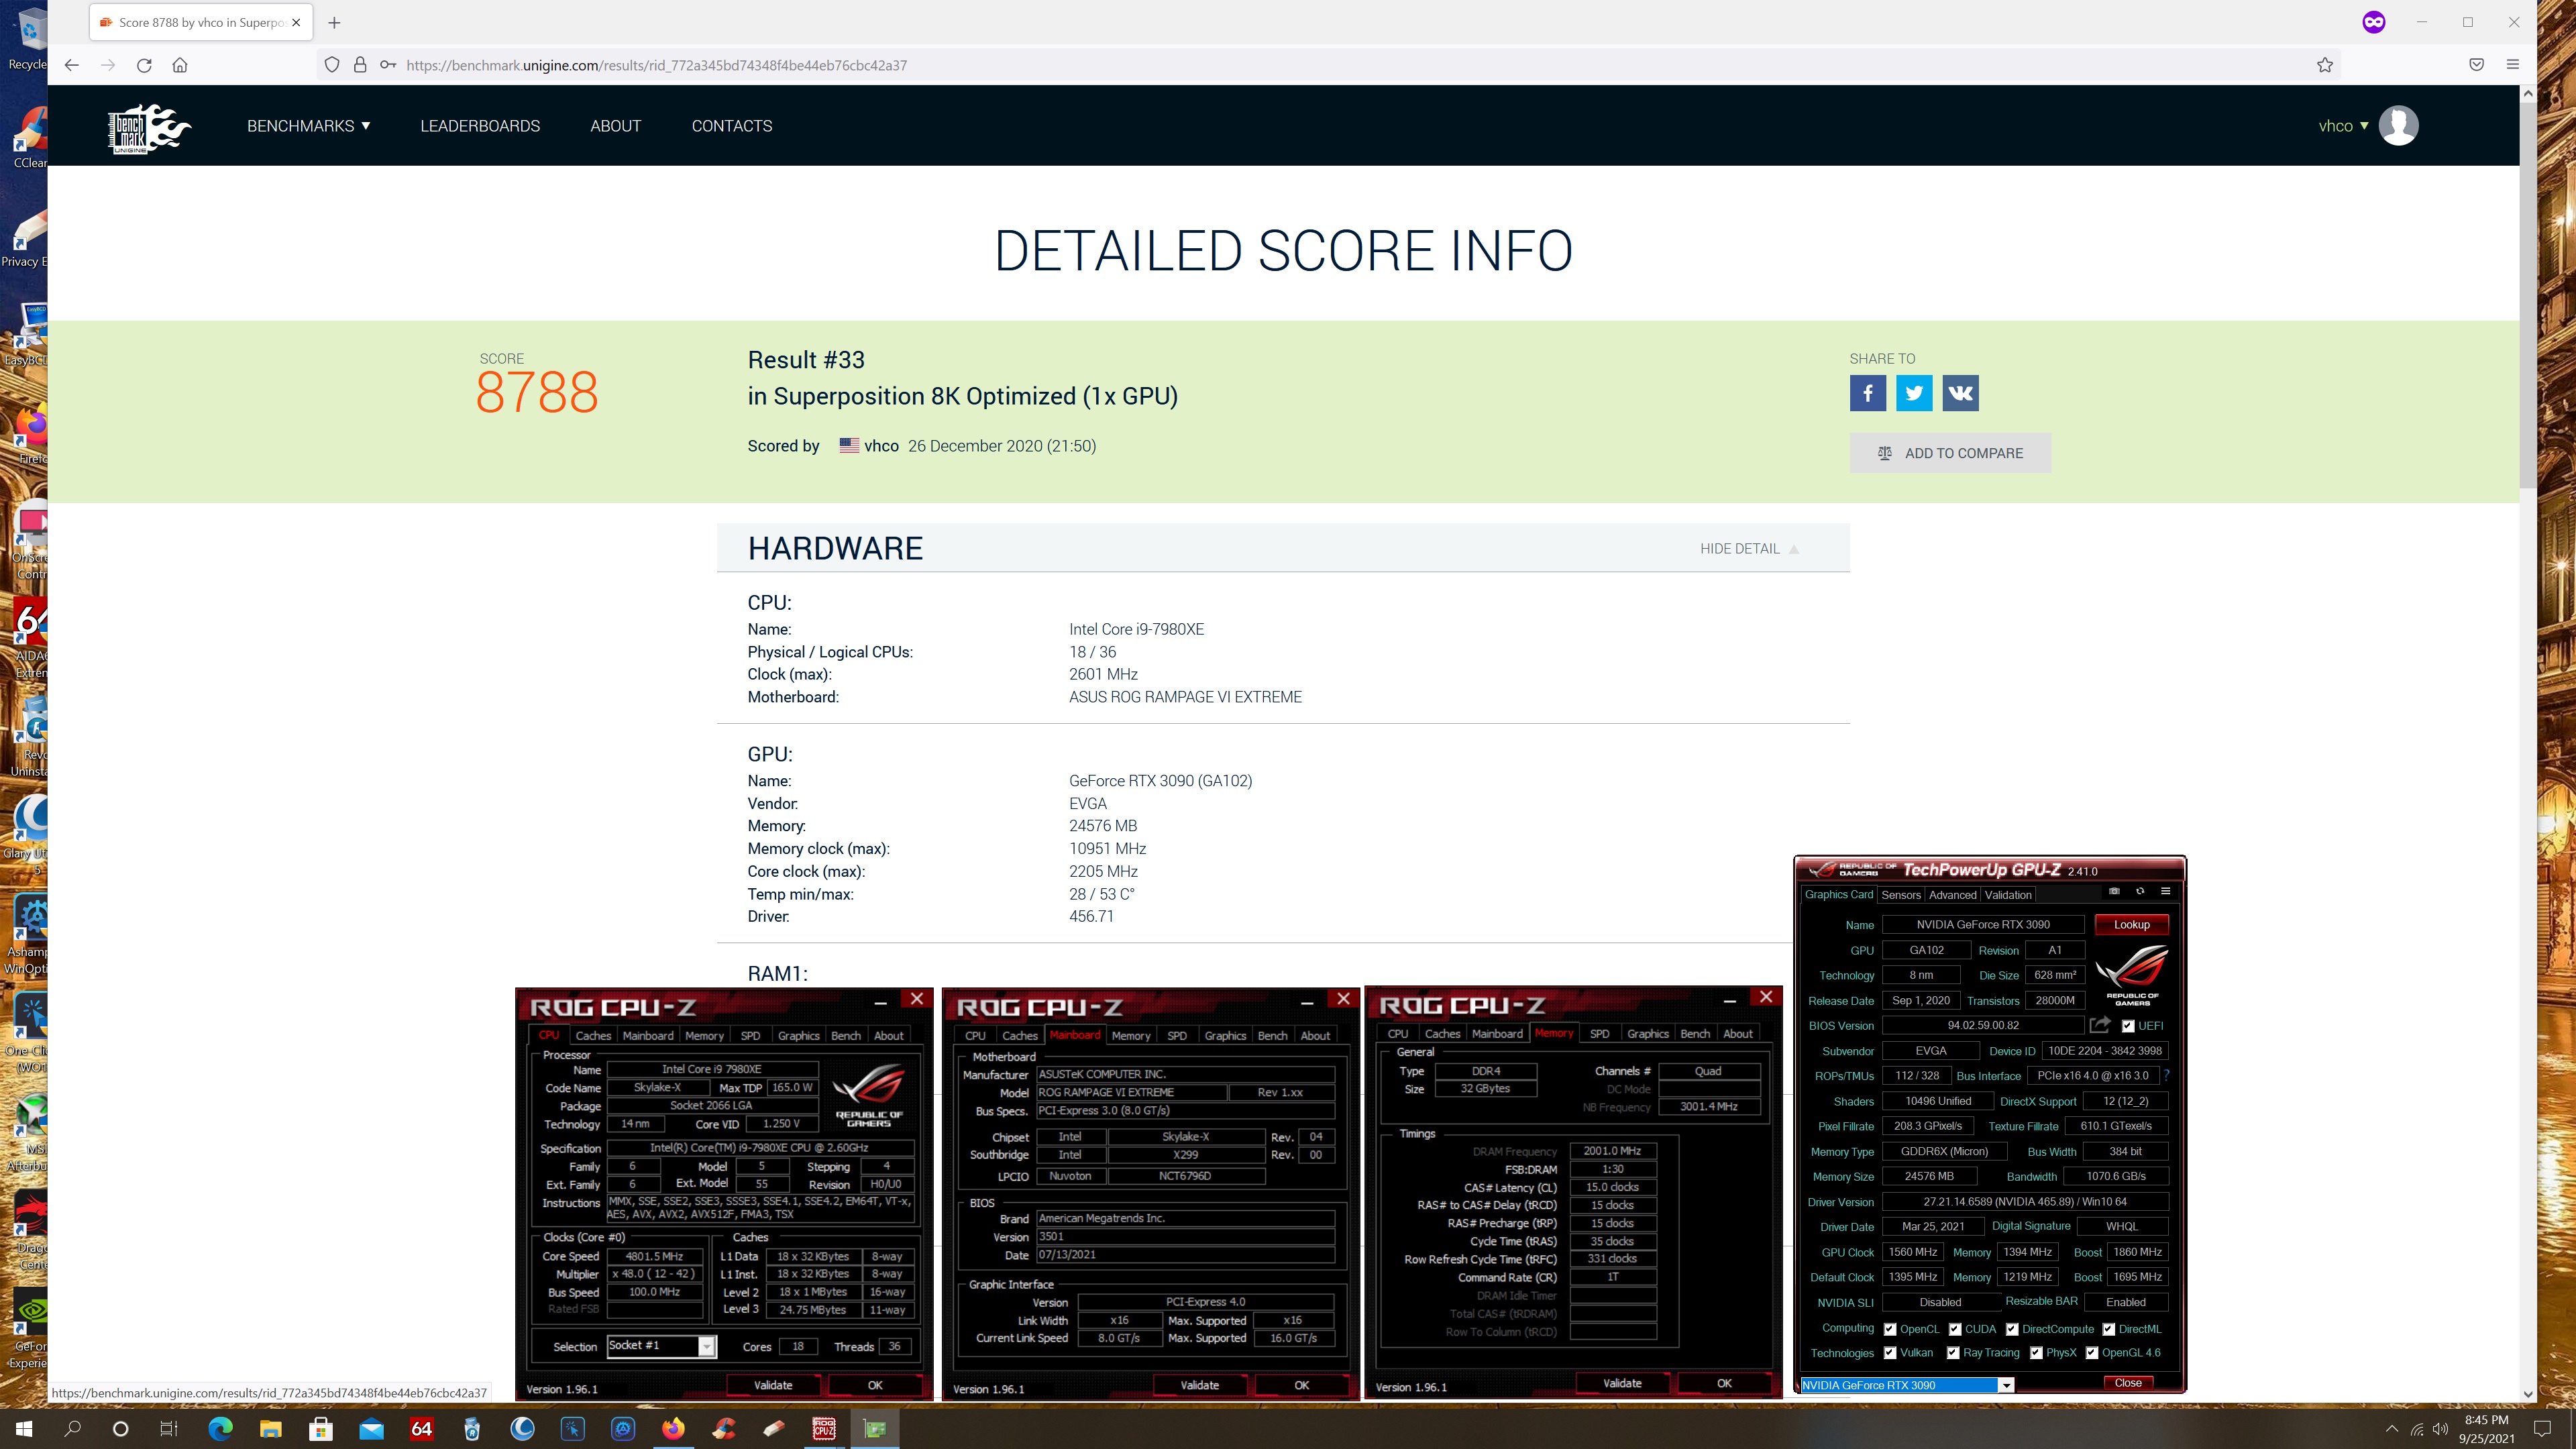Open CCleaner from the taskbar
The height and width of the screenshot is (1449, 2576).
[724, 1428]
